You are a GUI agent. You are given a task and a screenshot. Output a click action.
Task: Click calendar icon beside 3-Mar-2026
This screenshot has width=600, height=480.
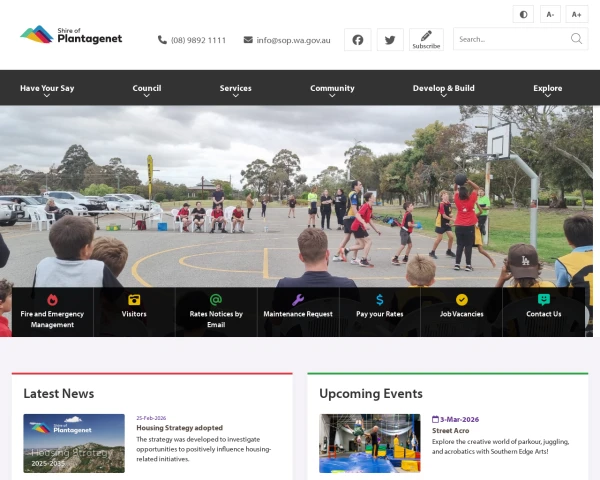[435, 419]
